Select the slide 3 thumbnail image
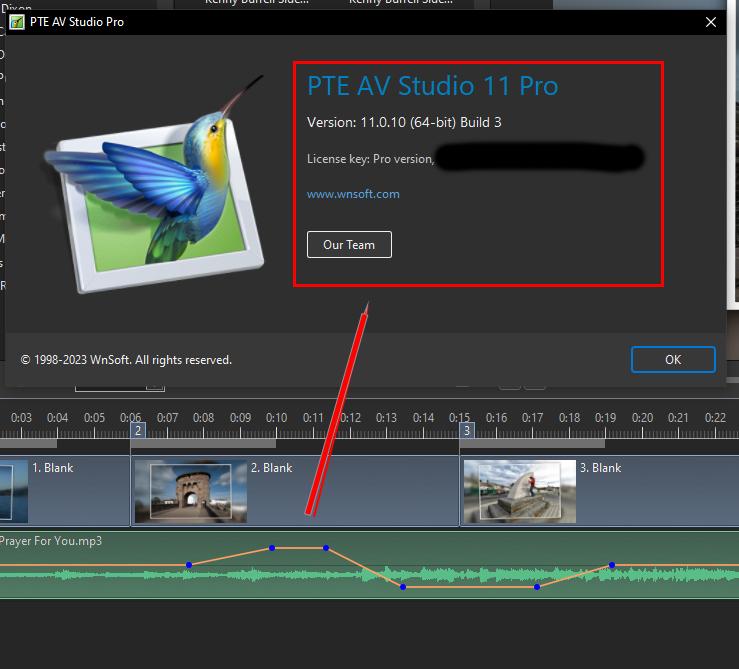 click(519, 491)
